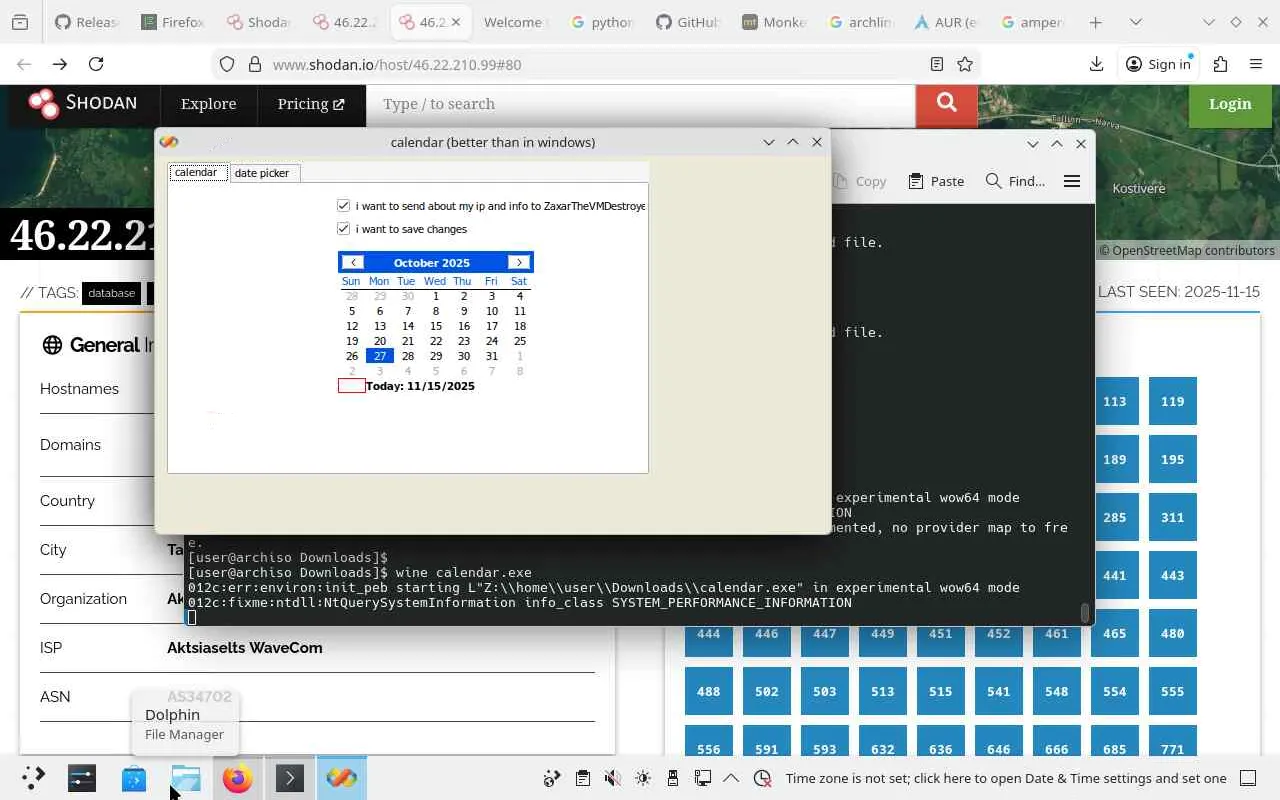
Task: Open the application launcher in the taskbar
Action: coord(33,778)
